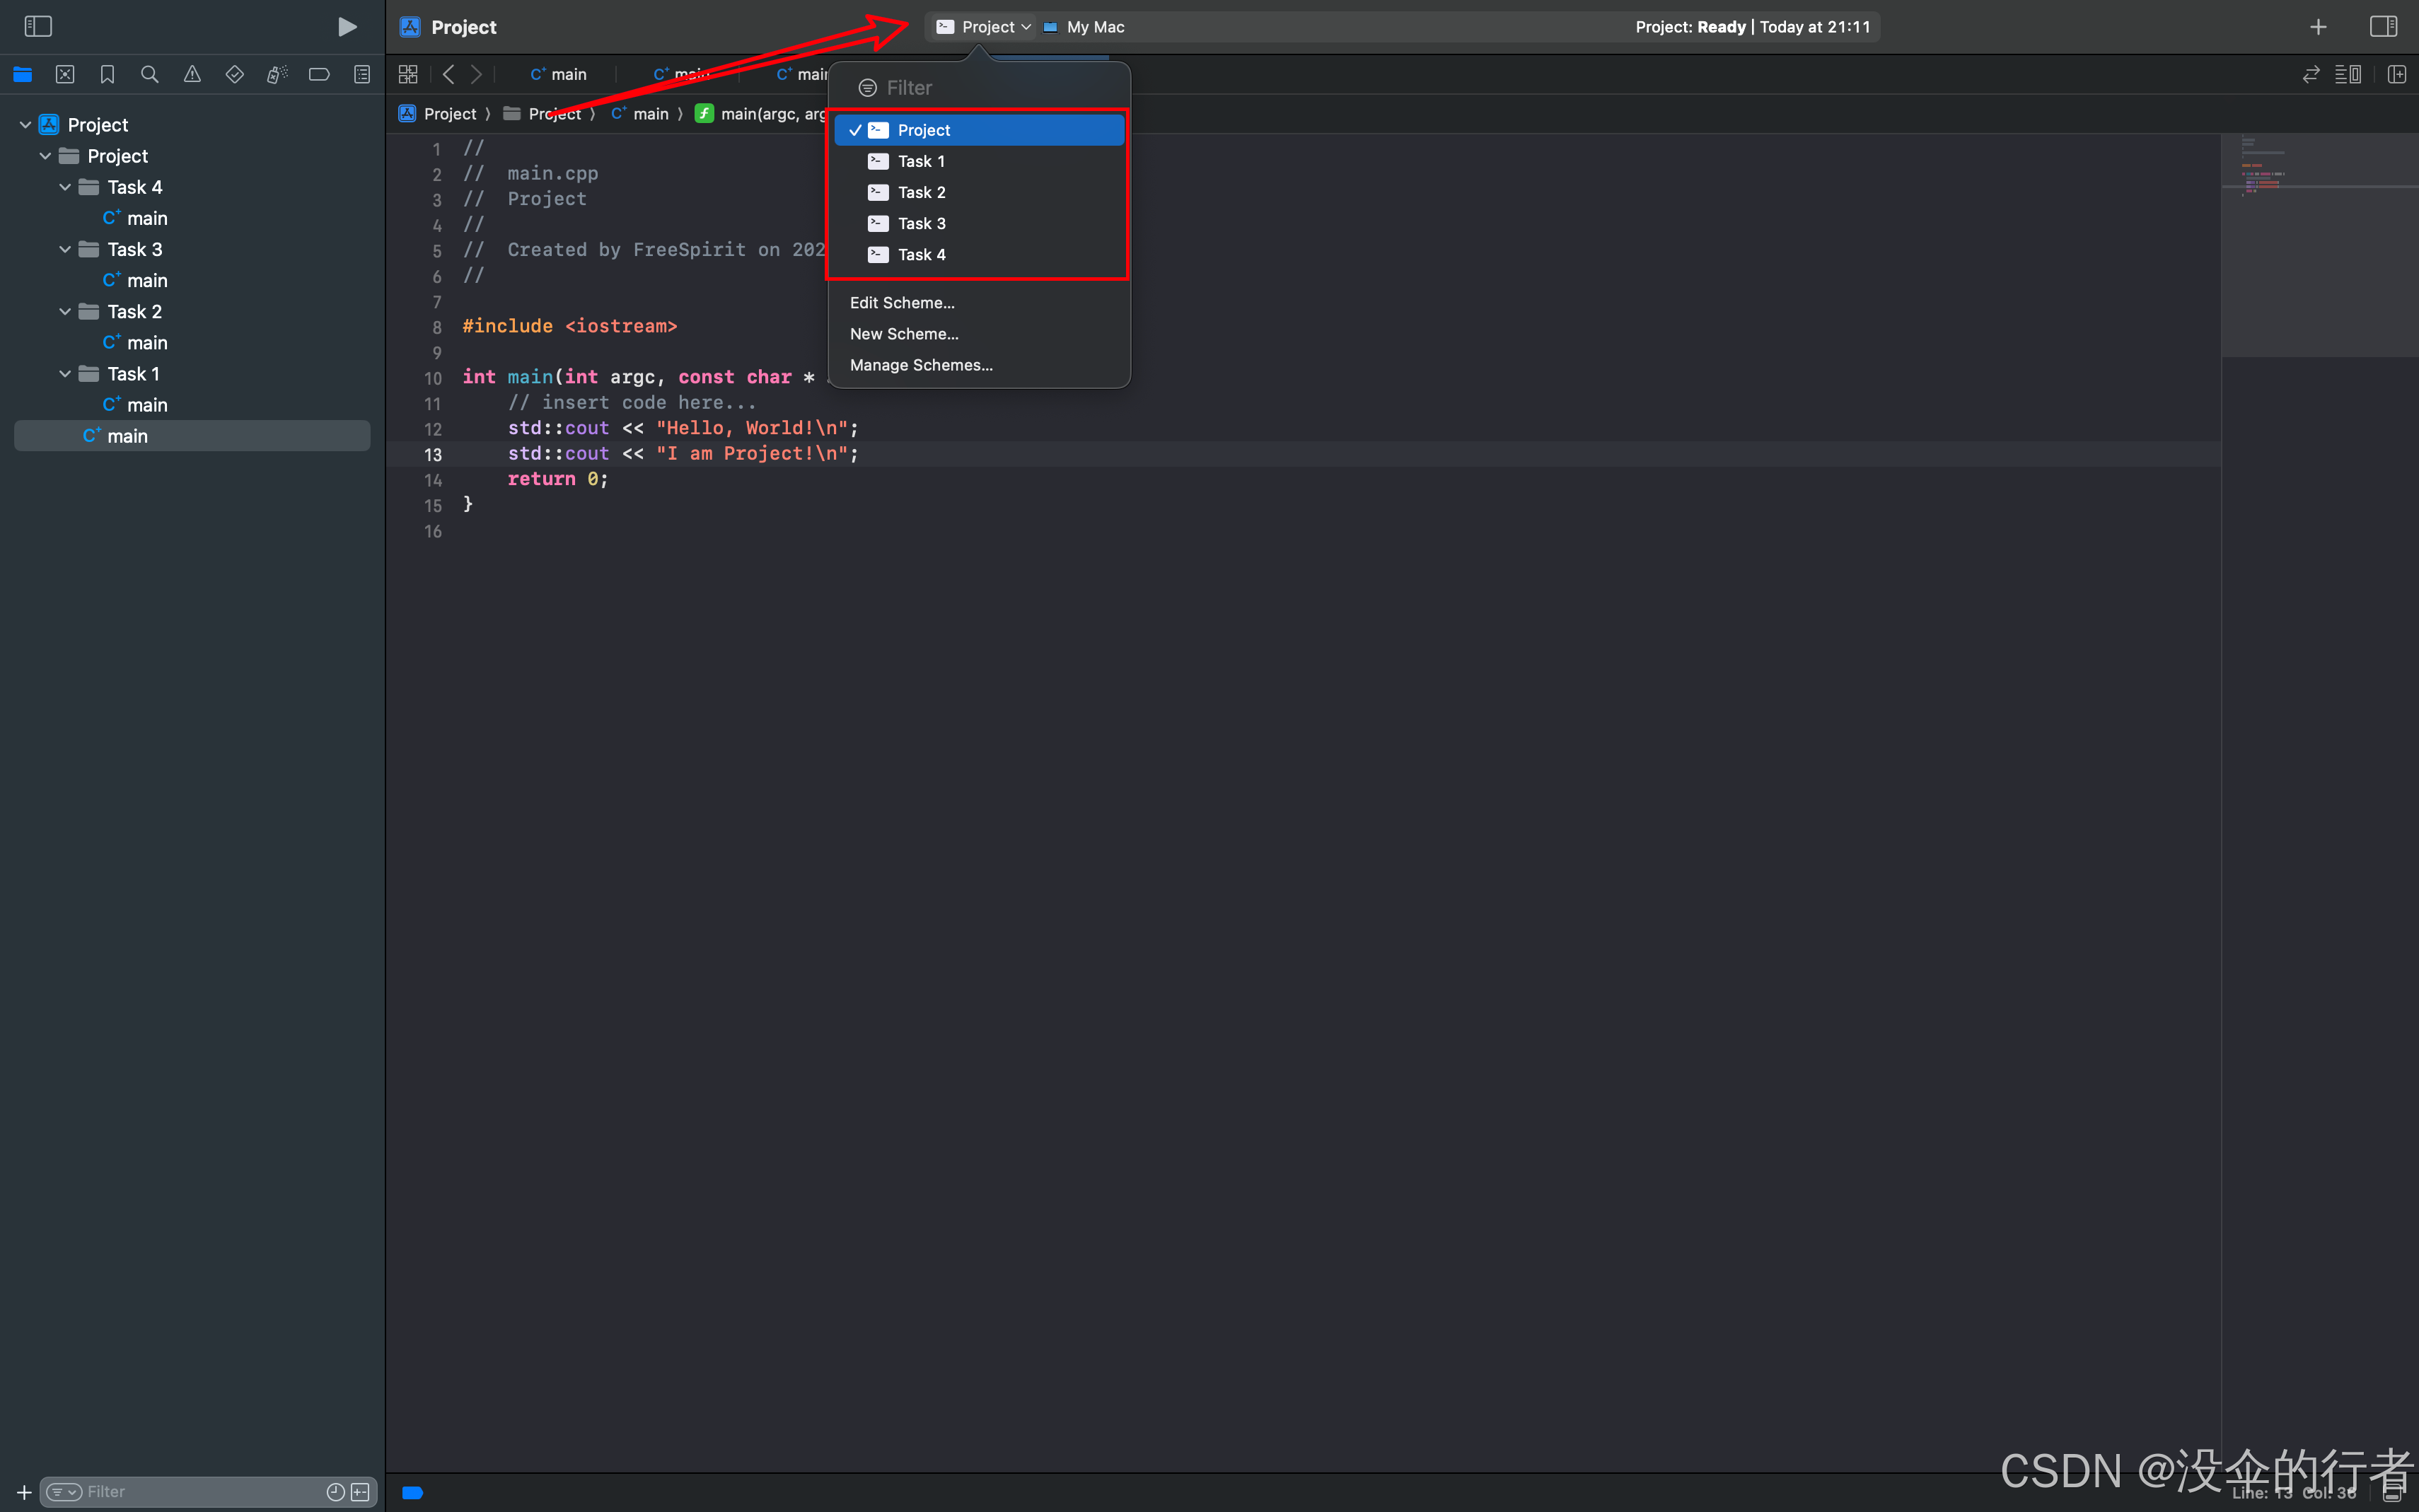The height and width of the screenshot is (1512, 2419).
Task: Click the #include <iostream> line
Action: [x=570, y=326]
